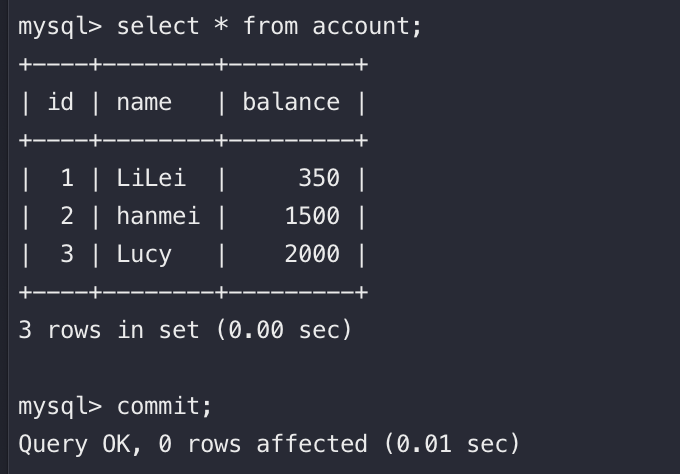Viewport: 680px width, 474px height.
Task: Click the asterisk in the select statement
Action: [221, 24]
